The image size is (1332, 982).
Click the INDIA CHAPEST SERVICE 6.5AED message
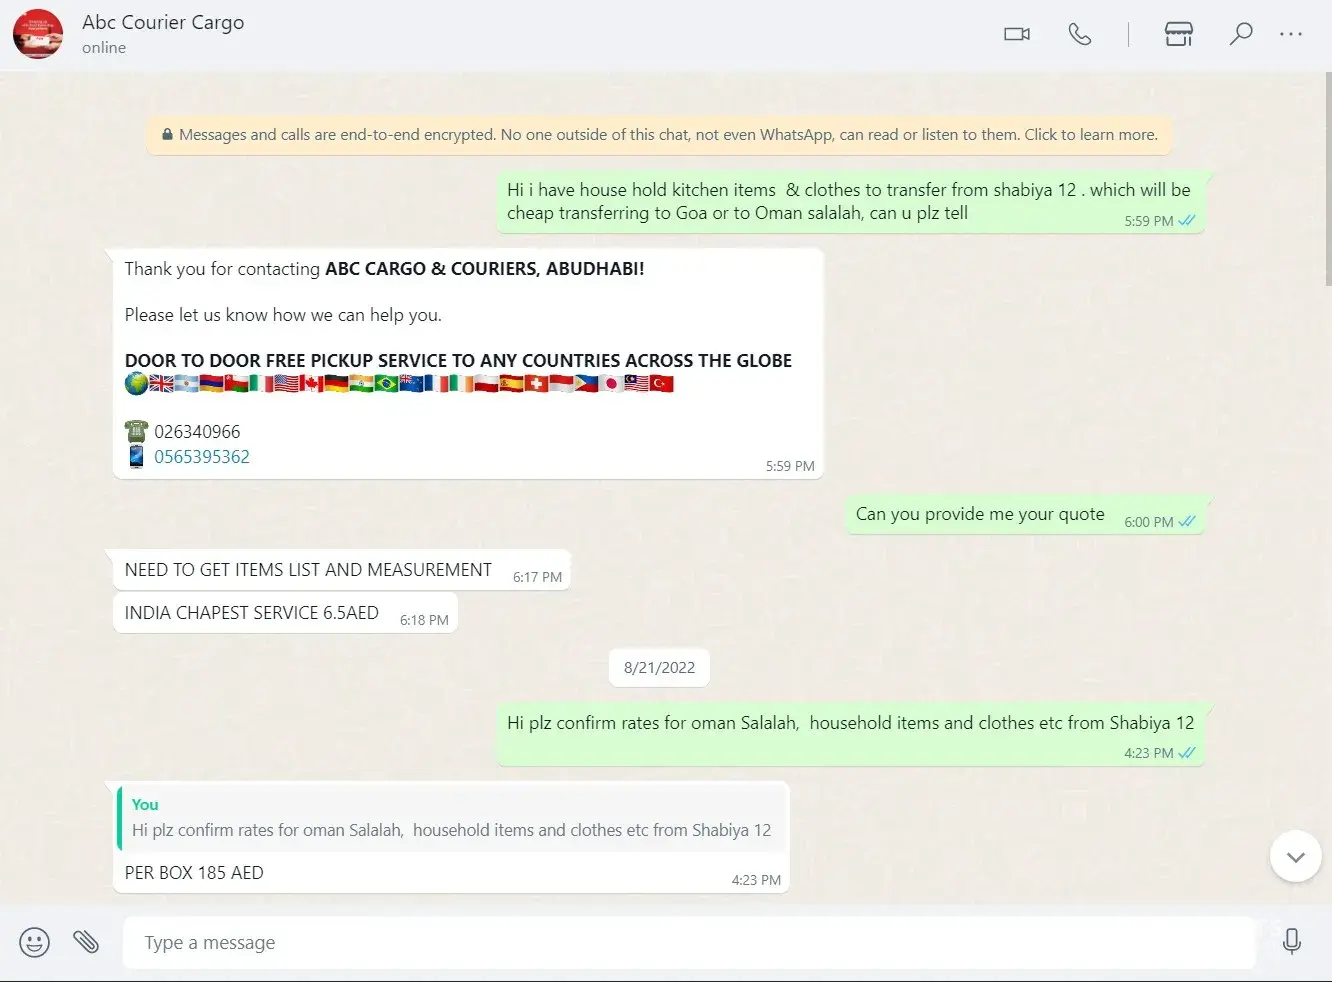(252, 613)
